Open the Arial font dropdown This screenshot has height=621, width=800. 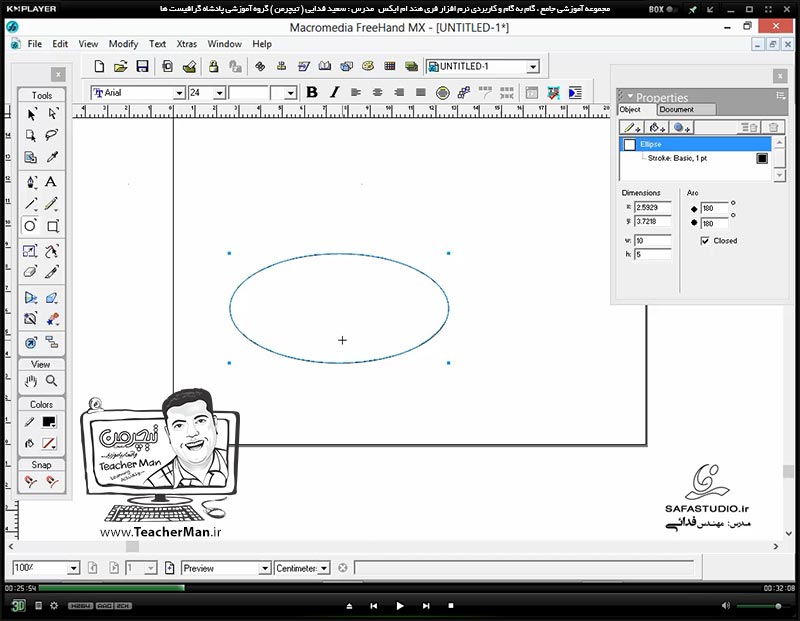pyautogui.click(x=179, y=93)
